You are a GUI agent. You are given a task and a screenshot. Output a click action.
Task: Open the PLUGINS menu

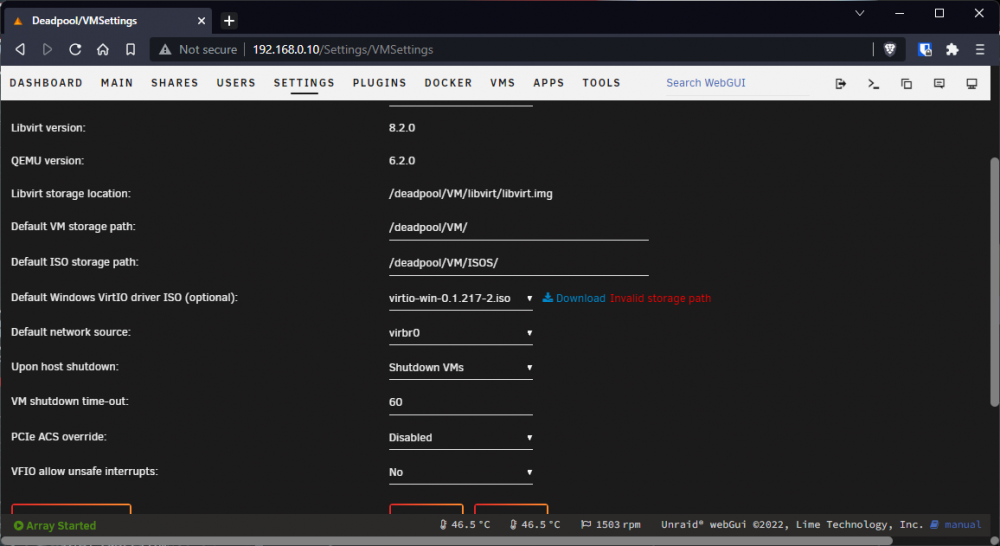point(379,83)
